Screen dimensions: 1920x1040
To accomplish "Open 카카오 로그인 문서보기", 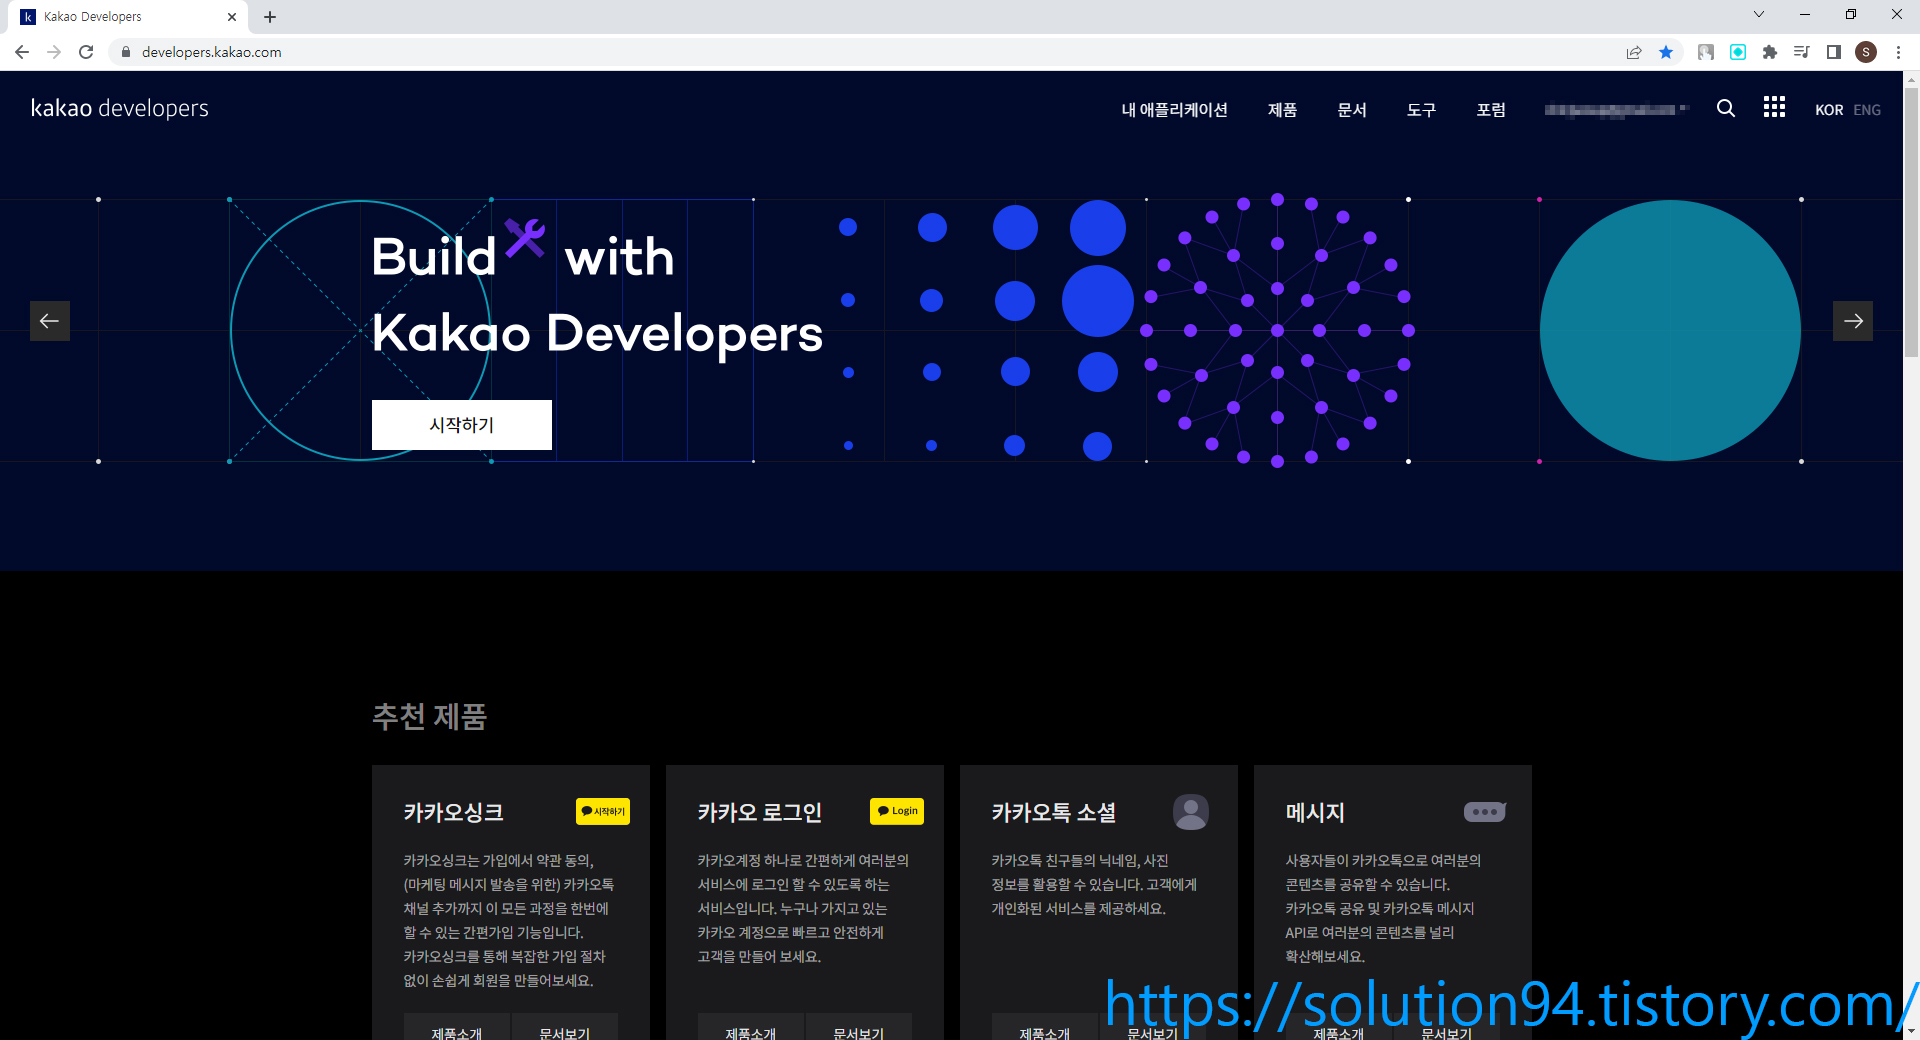I will (859, 1028).
